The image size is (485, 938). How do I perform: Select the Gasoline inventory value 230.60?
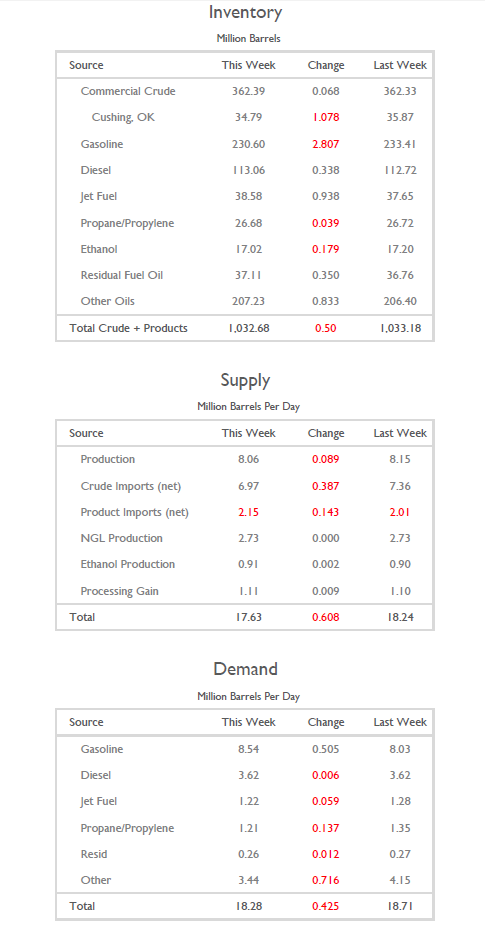point(249,144)
